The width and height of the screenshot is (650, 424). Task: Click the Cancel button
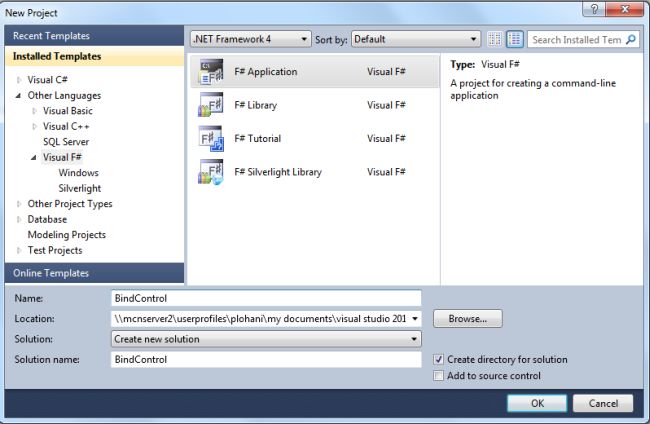tap(603, 403)
